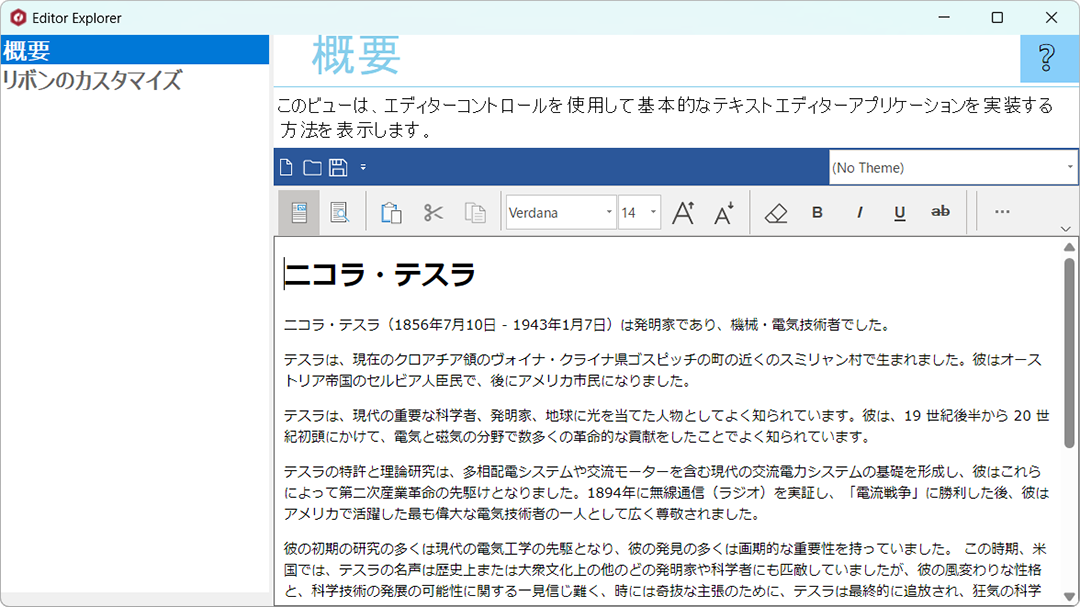Toggle bold formatting

pos(817,212)
